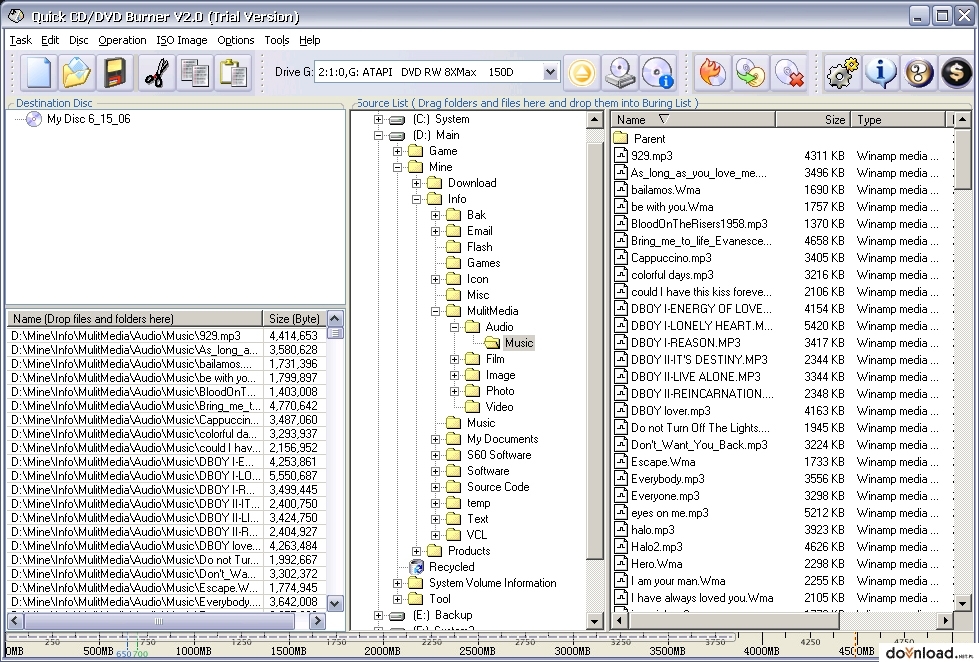This screenshot has width=979, height=662.
Task: Expand the Download folder node
Action: (x=417, y=183)
